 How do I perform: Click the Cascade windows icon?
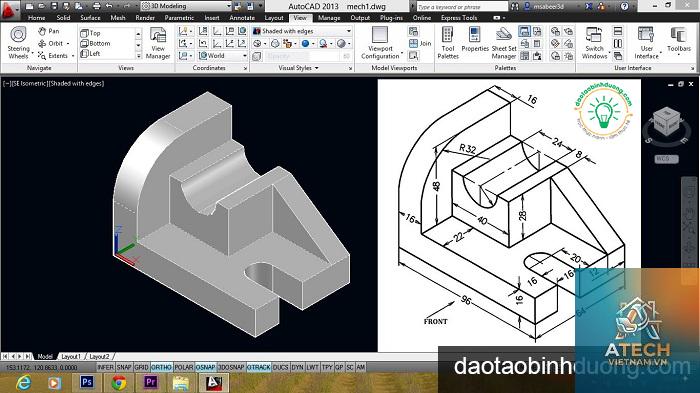(x=618, y=56)
